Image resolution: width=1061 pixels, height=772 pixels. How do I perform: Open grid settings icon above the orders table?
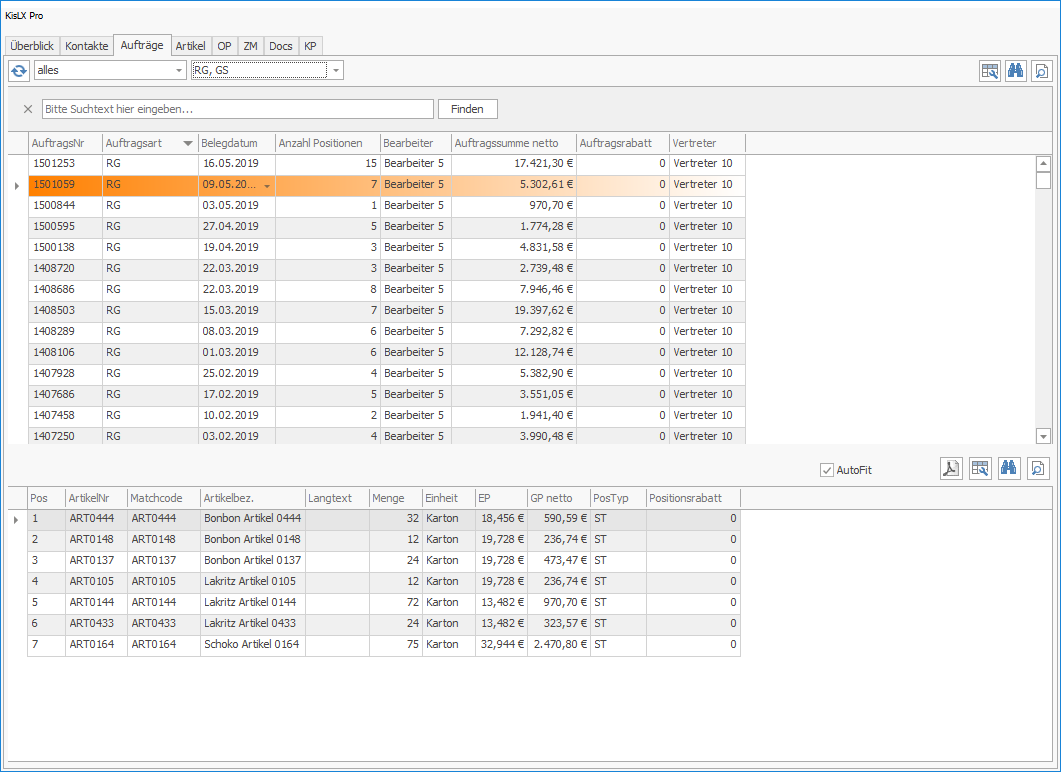[x=990, y=71]
